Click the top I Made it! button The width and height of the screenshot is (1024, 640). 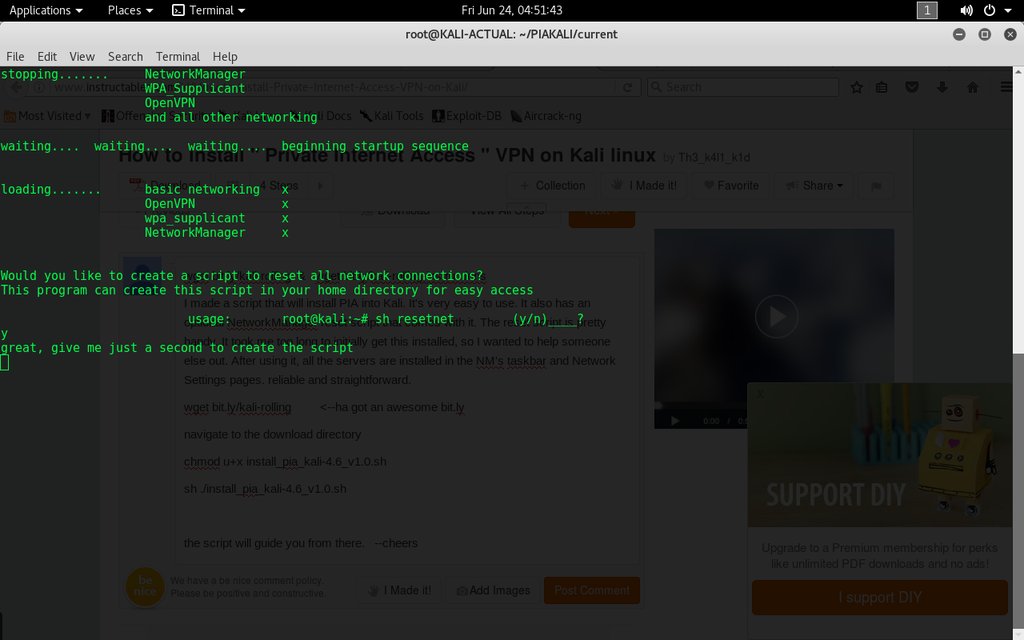(x=644, y=186)
